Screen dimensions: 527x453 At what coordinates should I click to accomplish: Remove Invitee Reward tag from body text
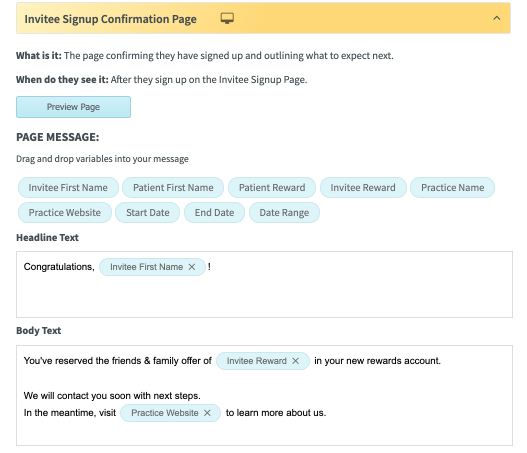click(x=295, y=361)
